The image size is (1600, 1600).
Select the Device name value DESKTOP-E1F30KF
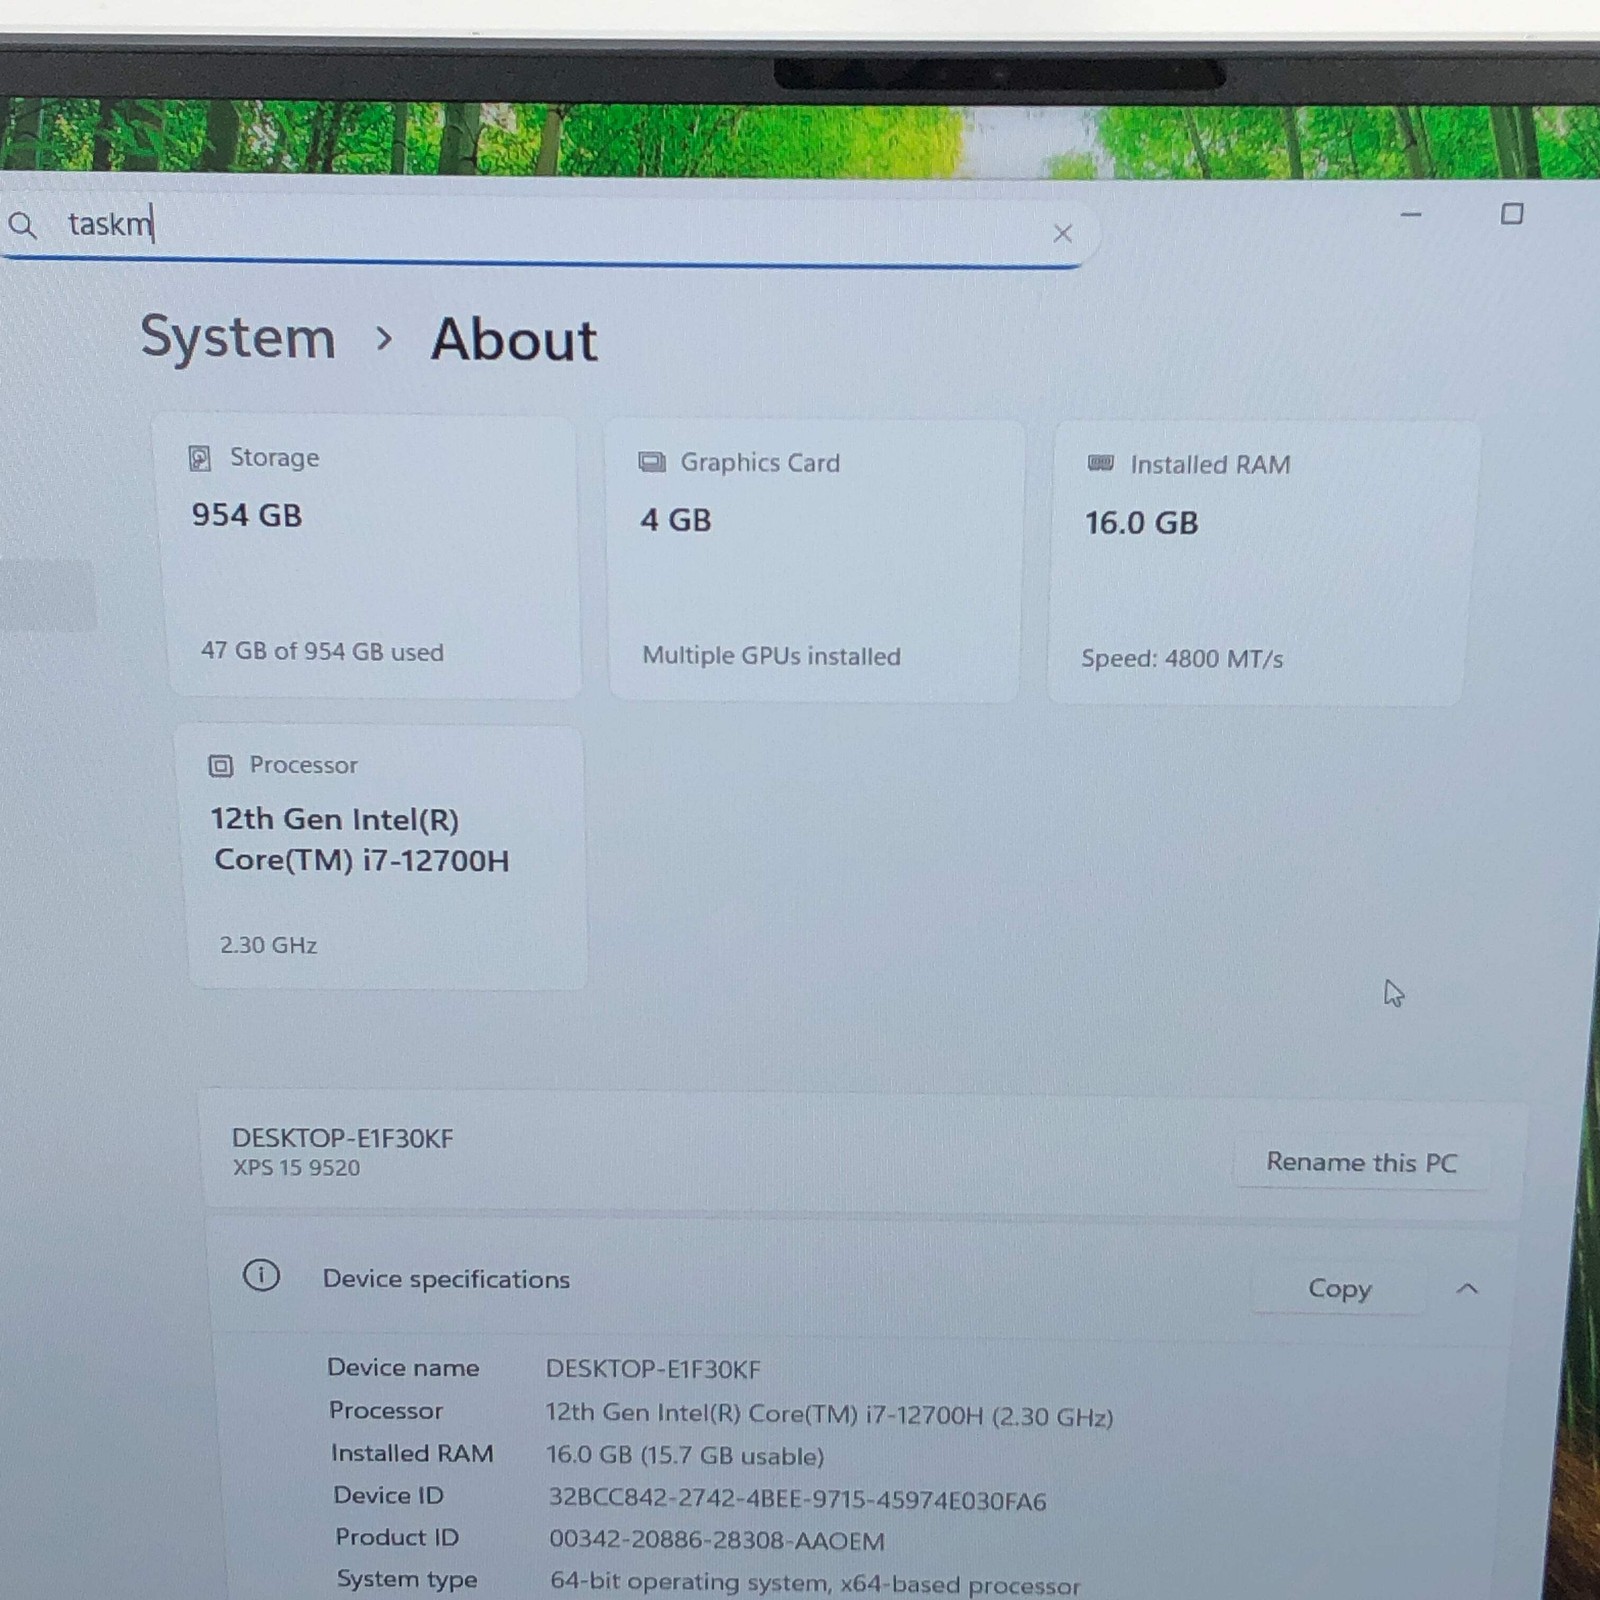point(653,1369)
